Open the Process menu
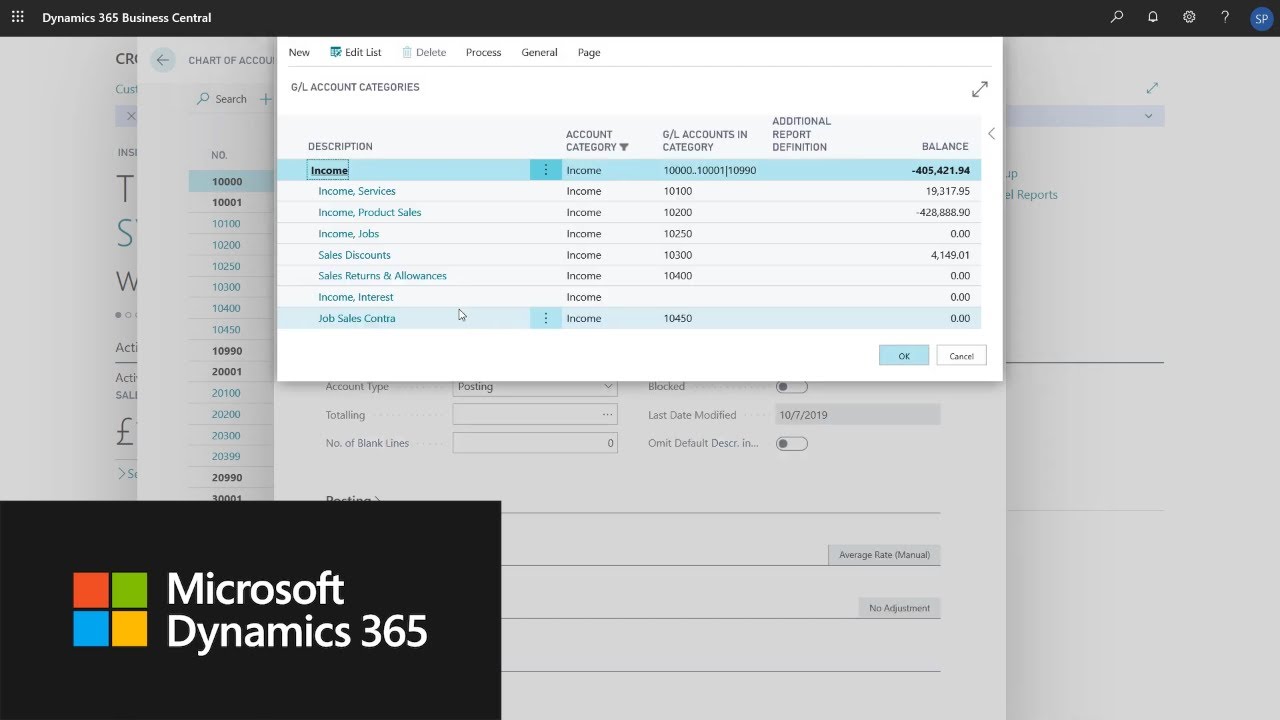 pos(483,52)
